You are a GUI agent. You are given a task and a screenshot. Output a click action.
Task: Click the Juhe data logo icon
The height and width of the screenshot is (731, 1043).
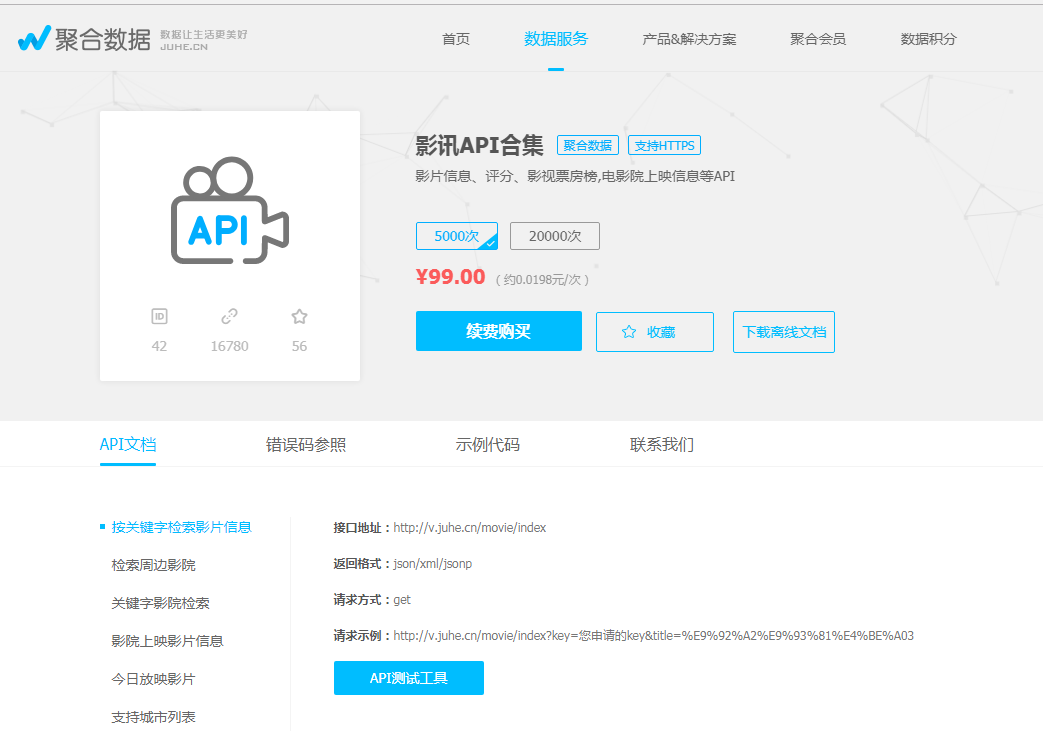[34, 38]
